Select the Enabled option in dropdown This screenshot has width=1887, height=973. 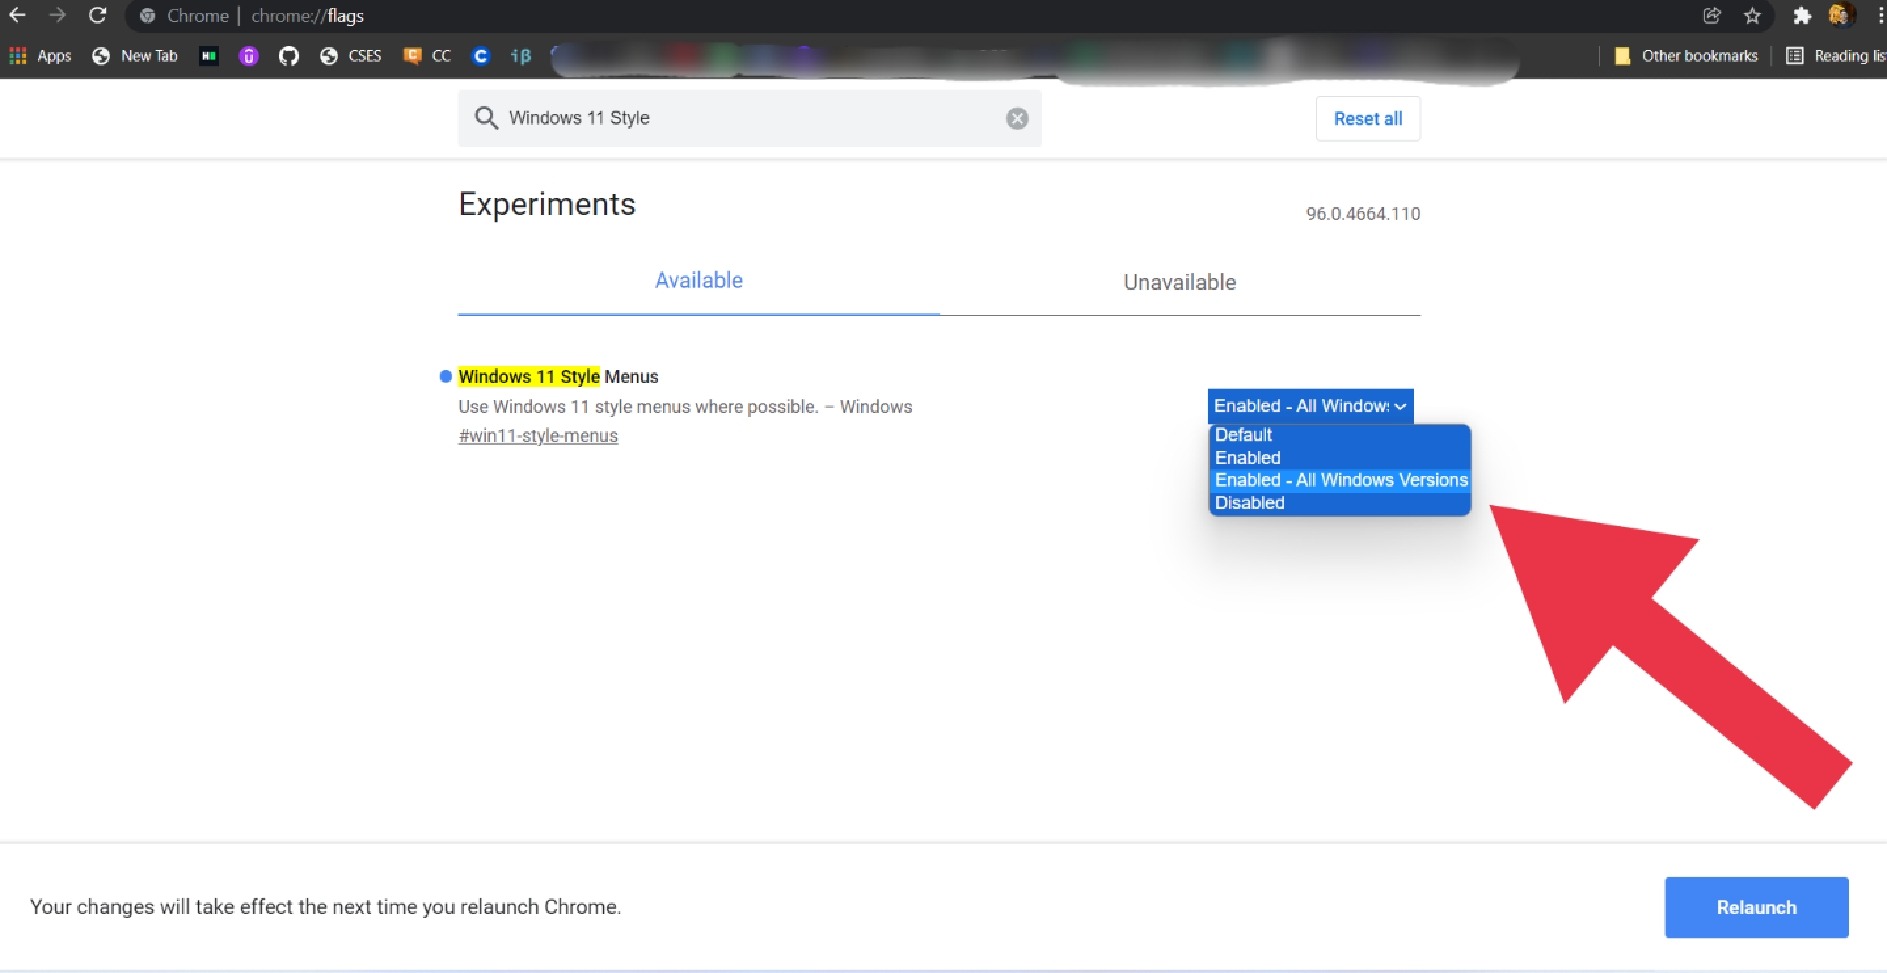1340,458
